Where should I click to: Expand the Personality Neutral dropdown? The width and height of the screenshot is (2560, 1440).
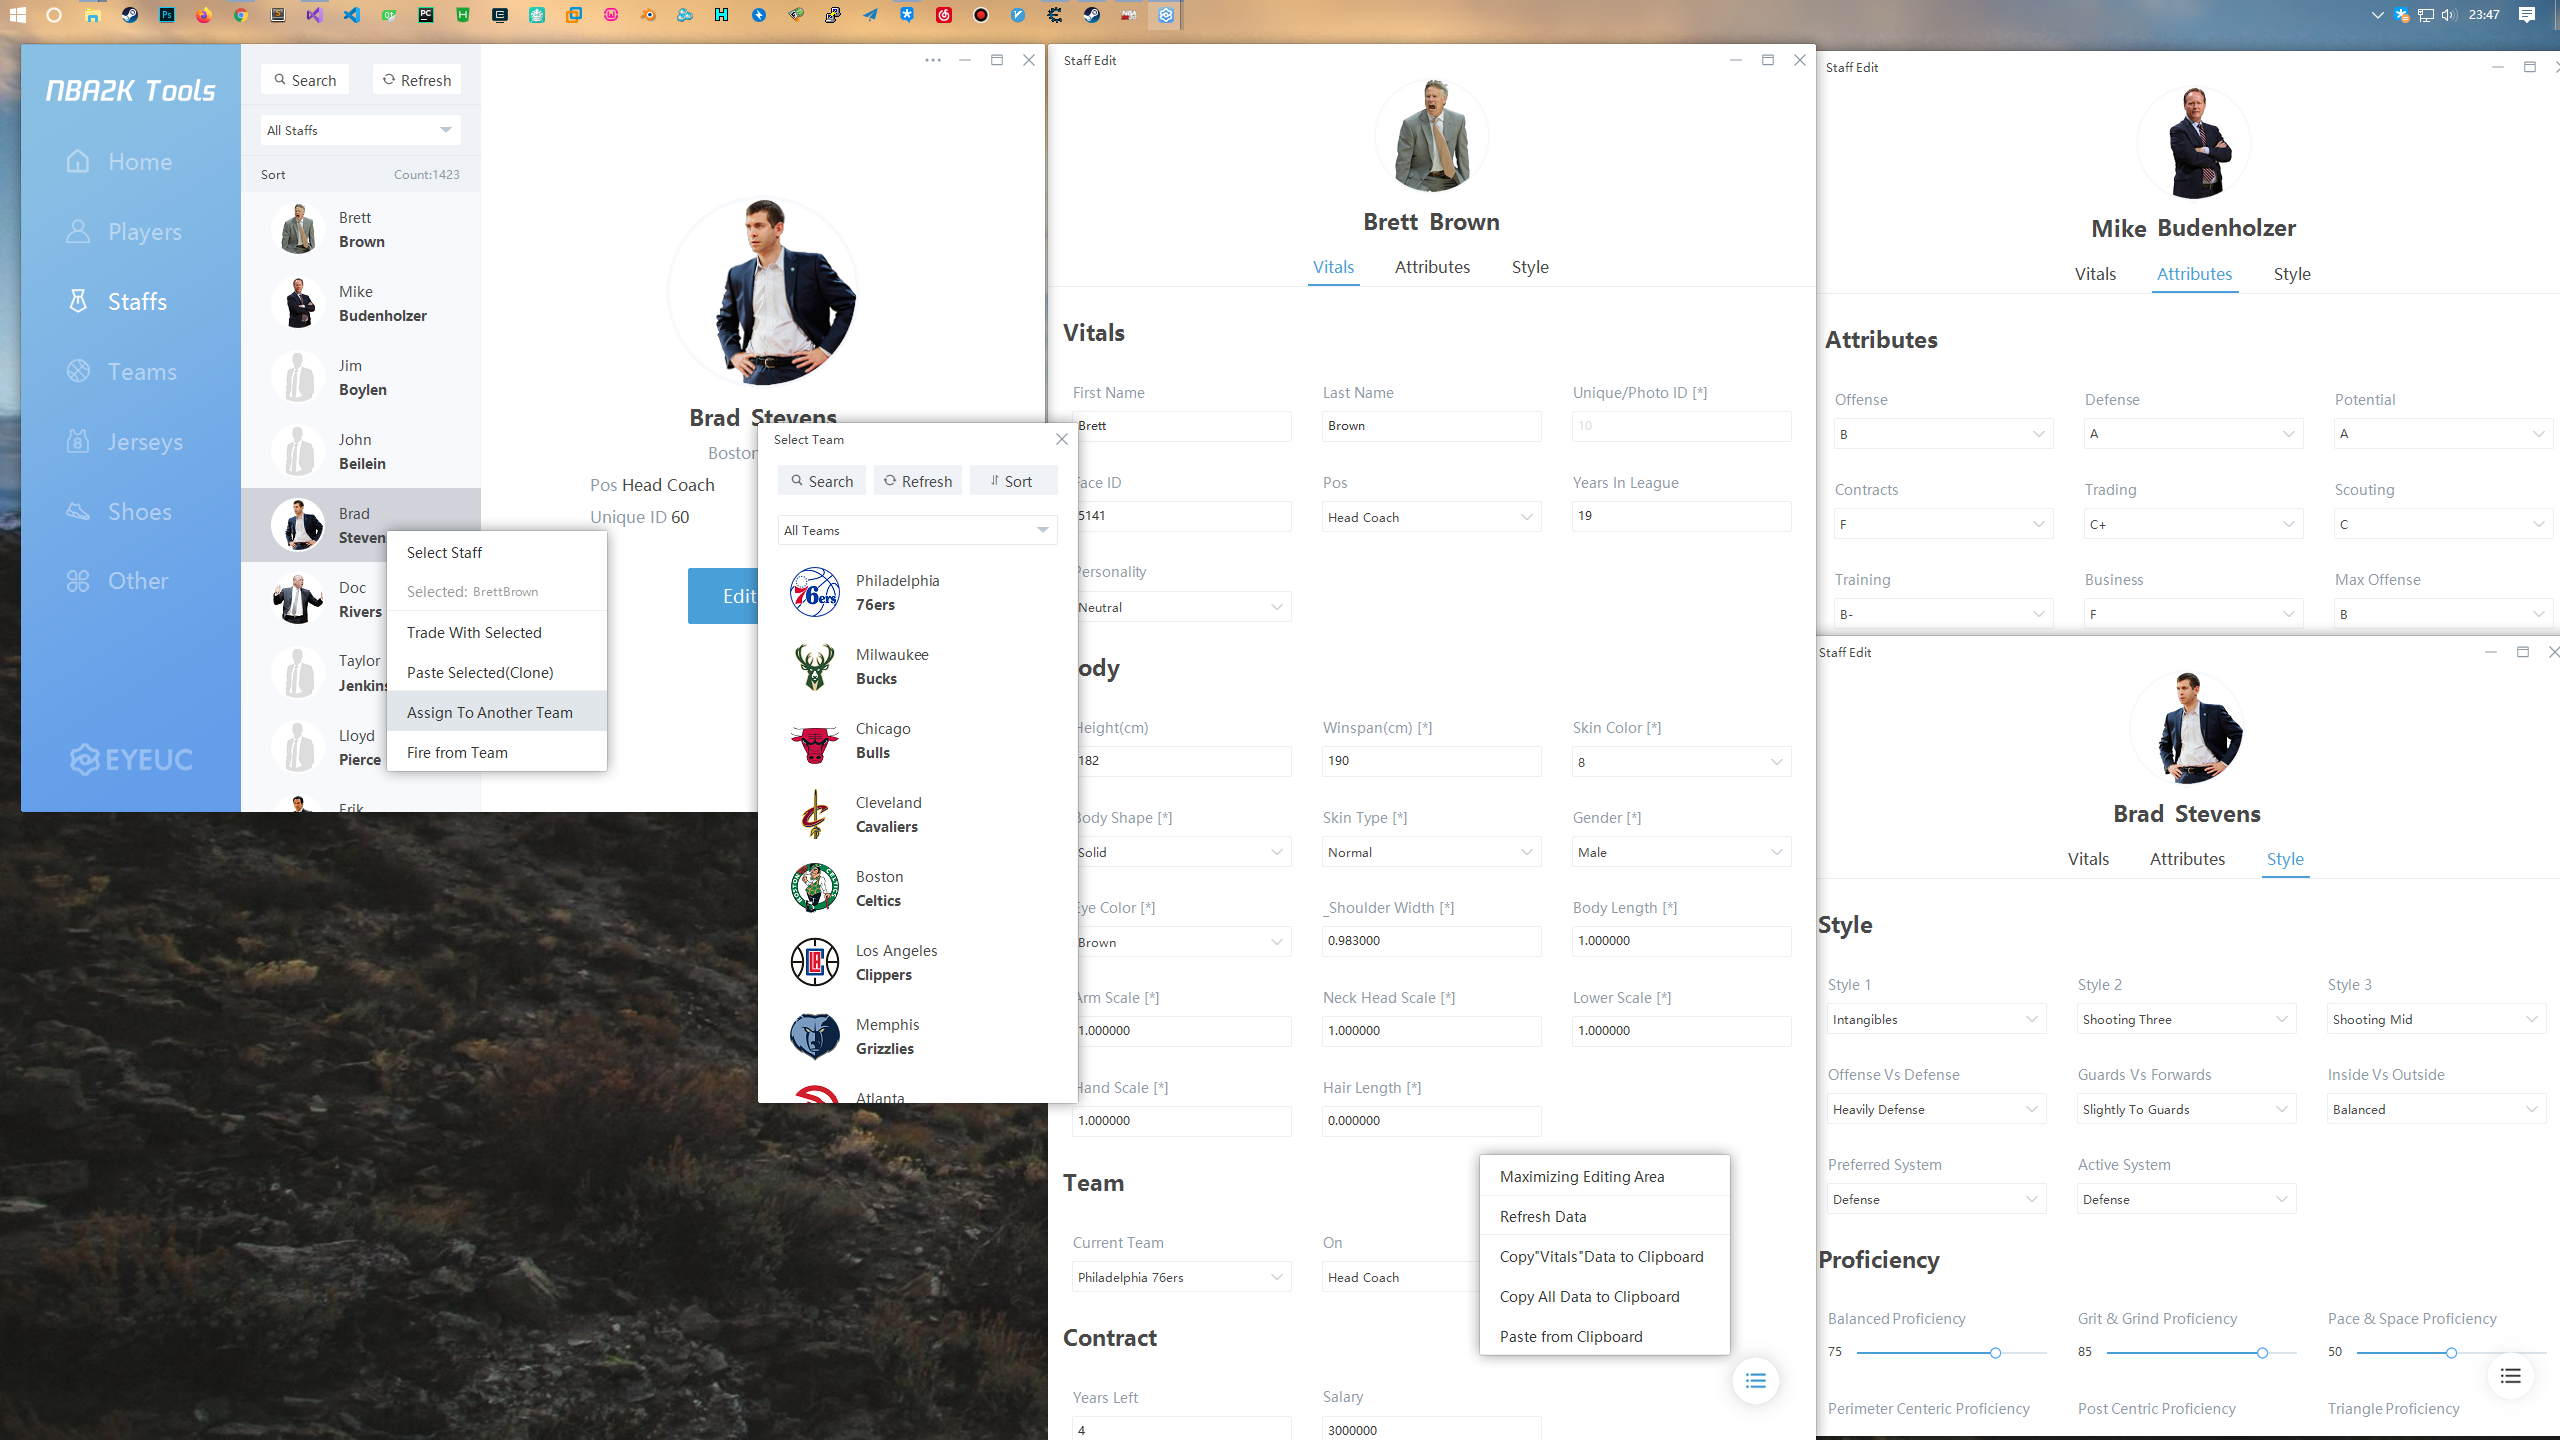coord(1180,607)
